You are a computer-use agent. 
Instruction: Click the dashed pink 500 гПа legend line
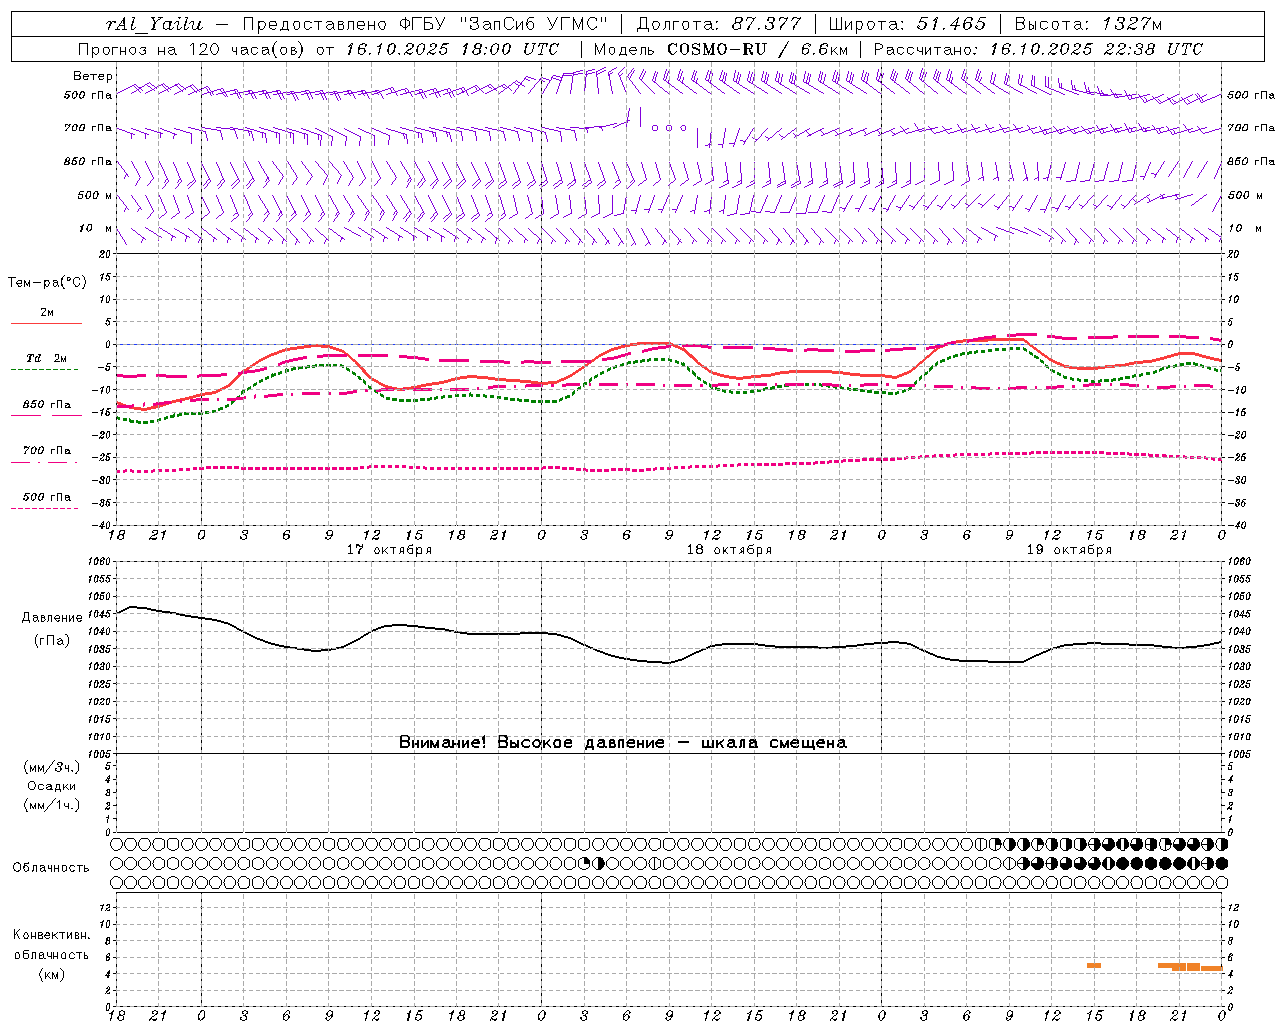(45, 508)
